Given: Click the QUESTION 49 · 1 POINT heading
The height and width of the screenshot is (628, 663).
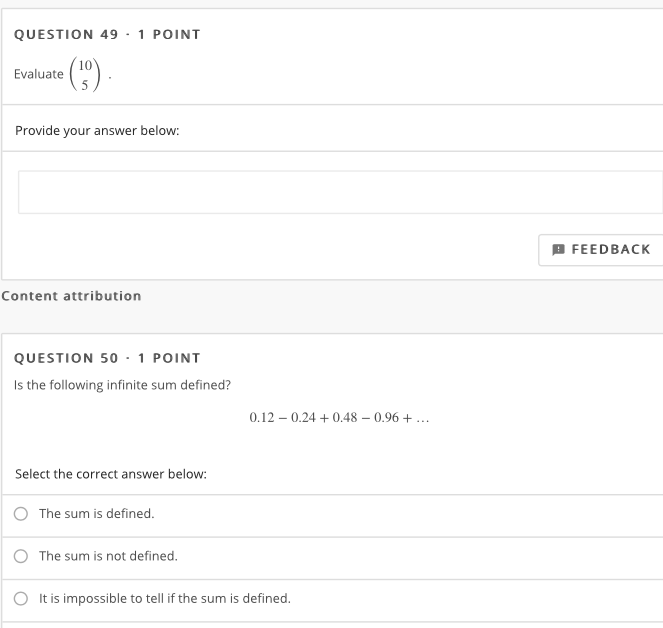Looking at the screenshot, I should [x=107, y=34].
